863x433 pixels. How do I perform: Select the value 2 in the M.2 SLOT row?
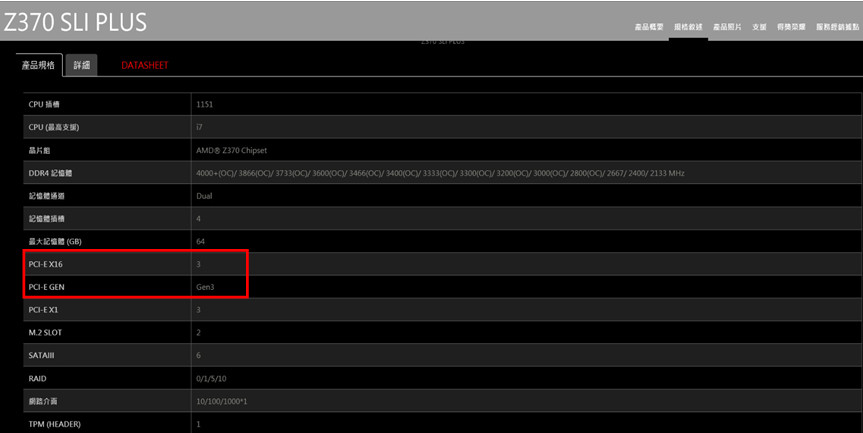tap(199, 333)
